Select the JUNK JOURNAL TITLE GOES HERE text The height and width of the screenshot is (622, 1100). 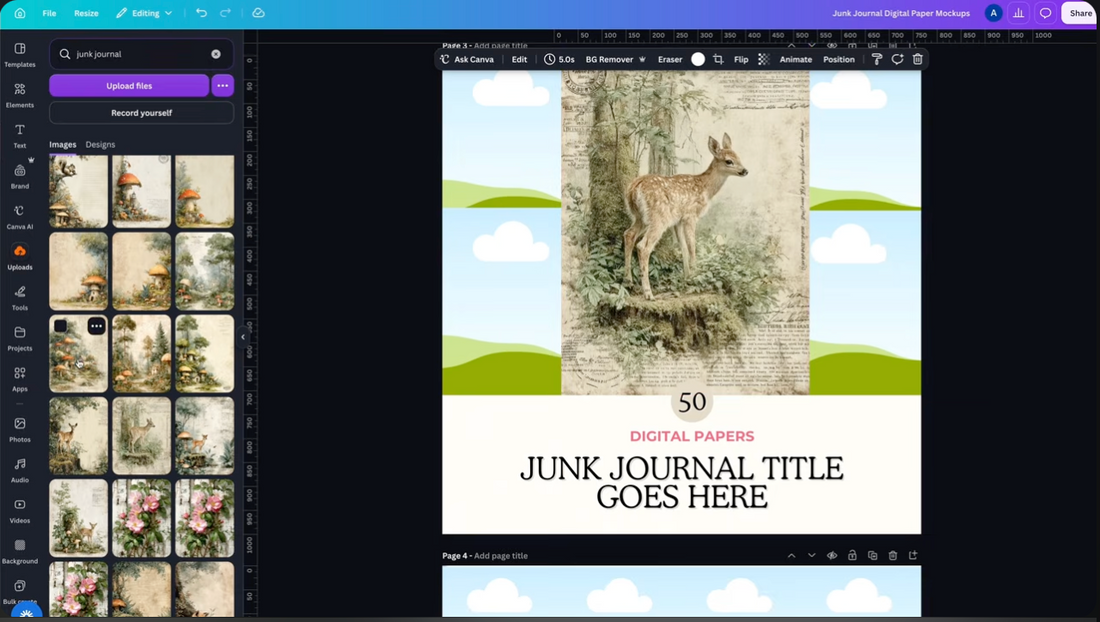[x=682, y=482]
